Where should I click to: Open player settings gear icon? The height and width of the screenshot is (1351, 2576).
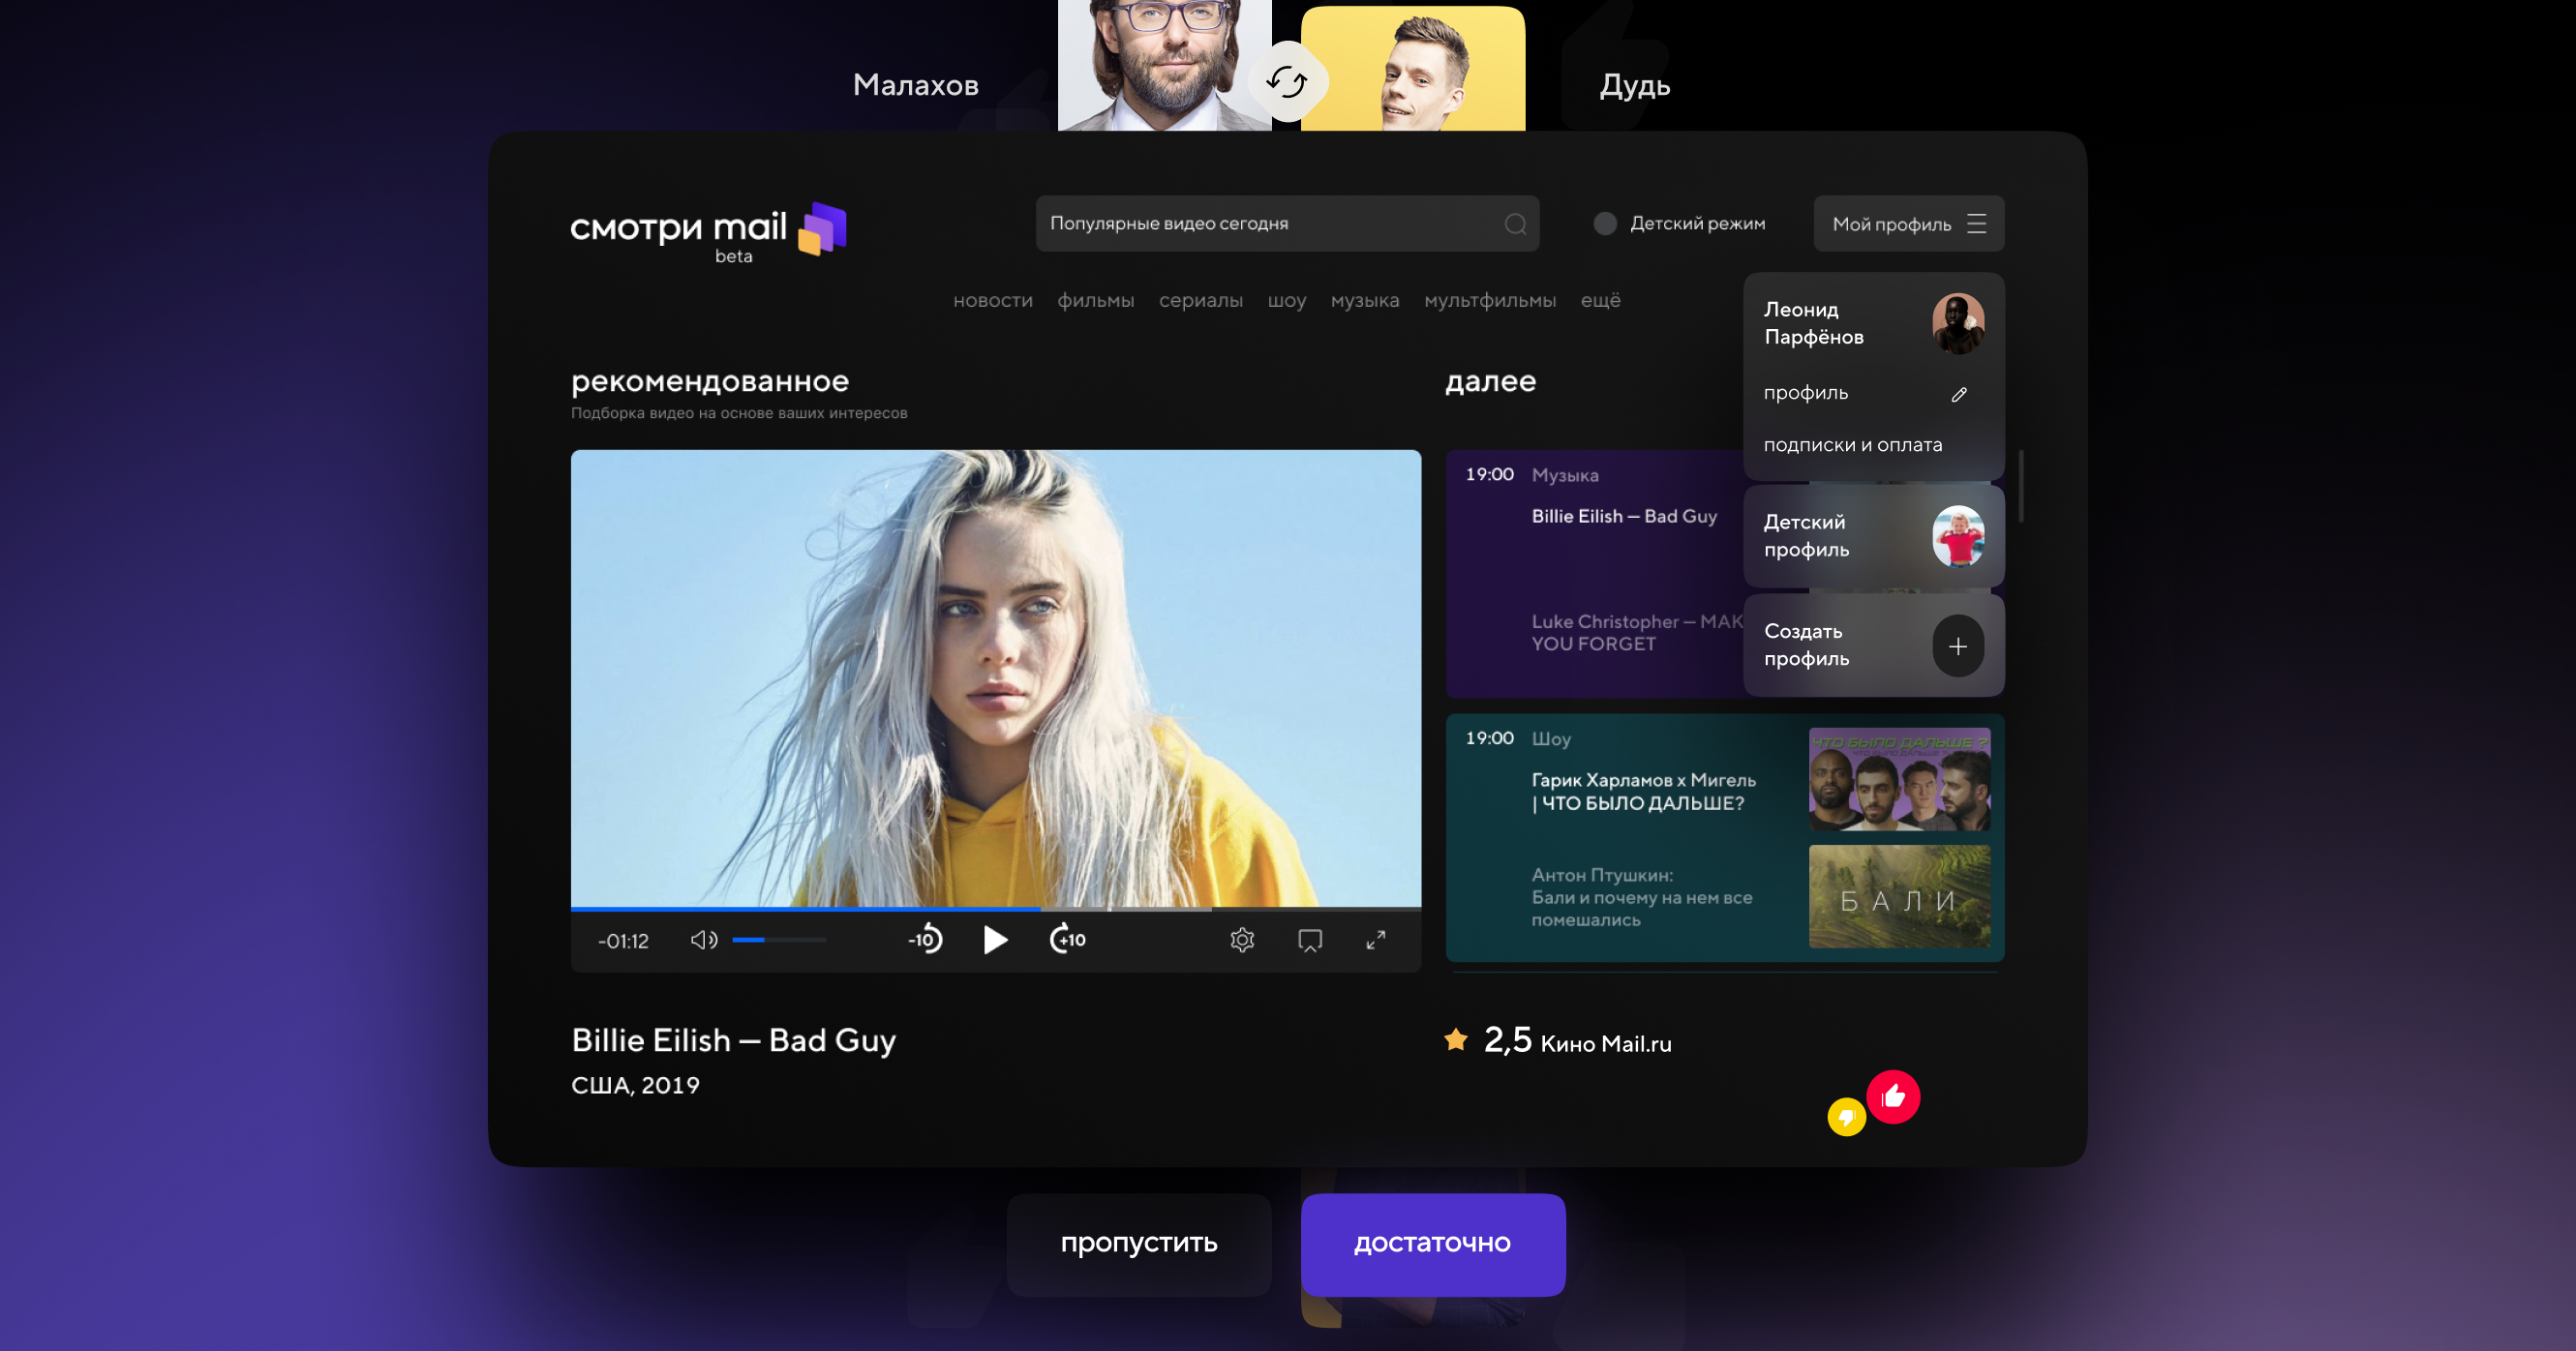point(1242,940)
